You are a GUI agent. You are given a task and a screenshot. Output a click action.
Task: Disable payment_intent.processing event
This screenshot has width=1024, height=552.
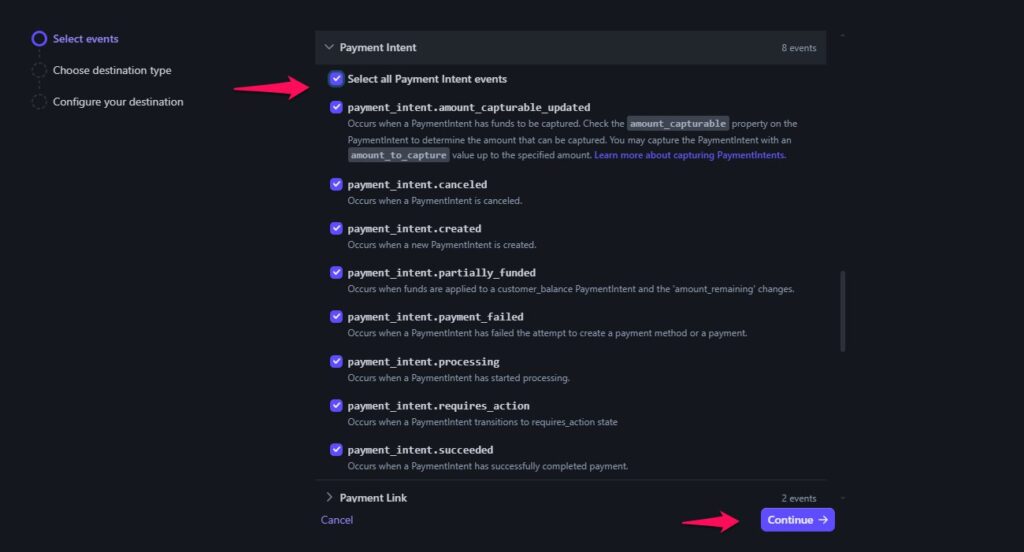click(x=336, y=361)
